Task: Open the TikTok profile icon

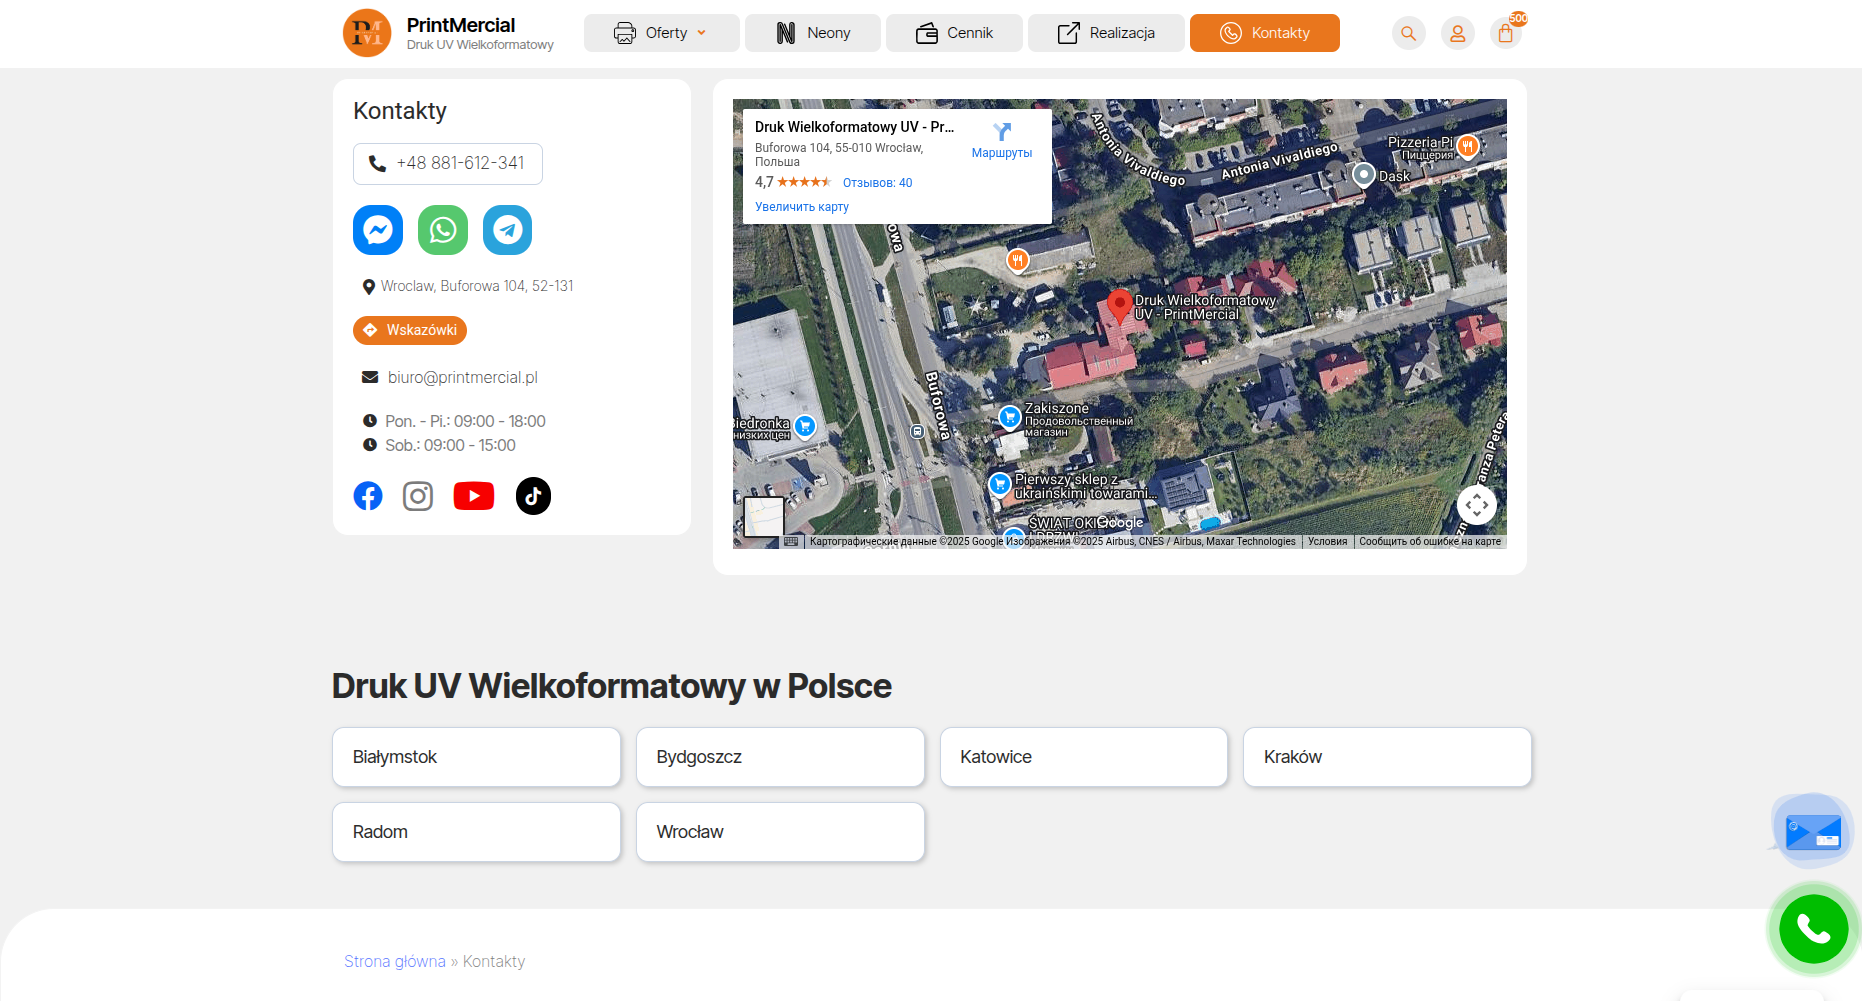Action: [533, 496]
